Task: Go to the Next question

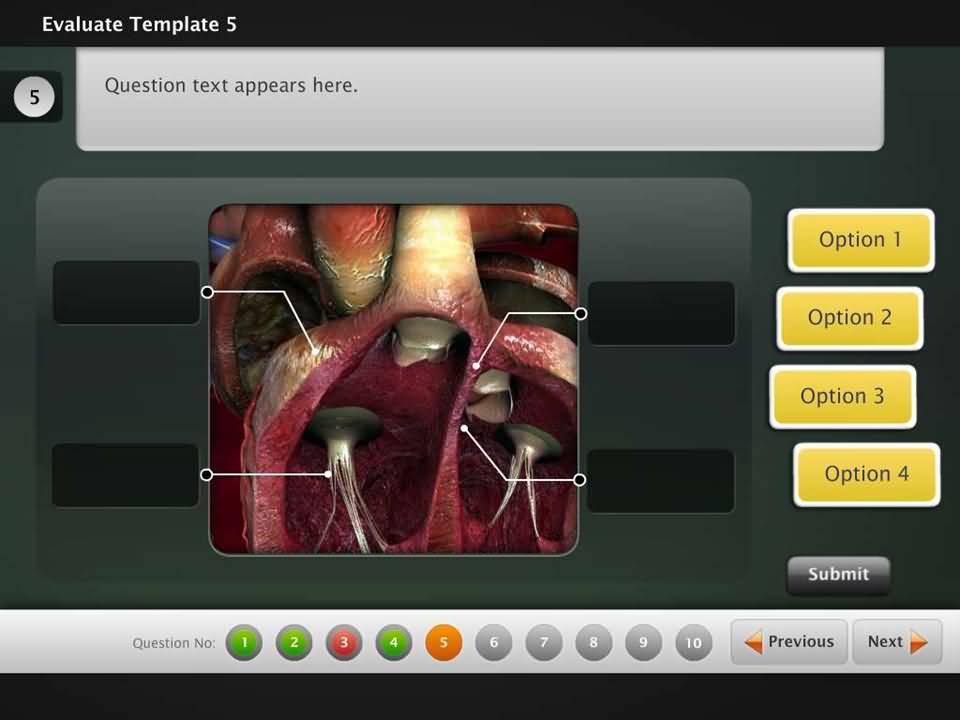Action: [x=897, y=642]
